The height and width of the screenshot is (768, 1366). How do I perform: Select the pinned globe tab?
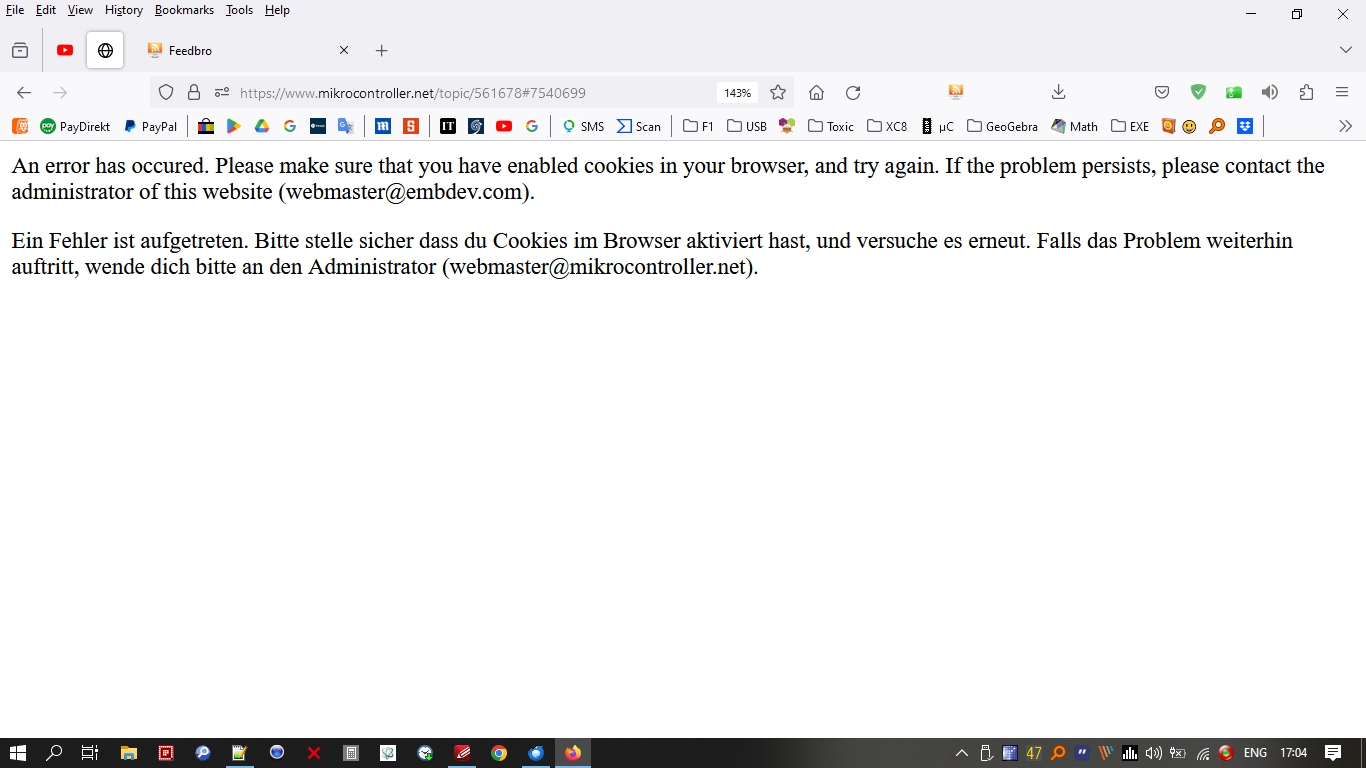pyautogui.click(x=105, y=50)
